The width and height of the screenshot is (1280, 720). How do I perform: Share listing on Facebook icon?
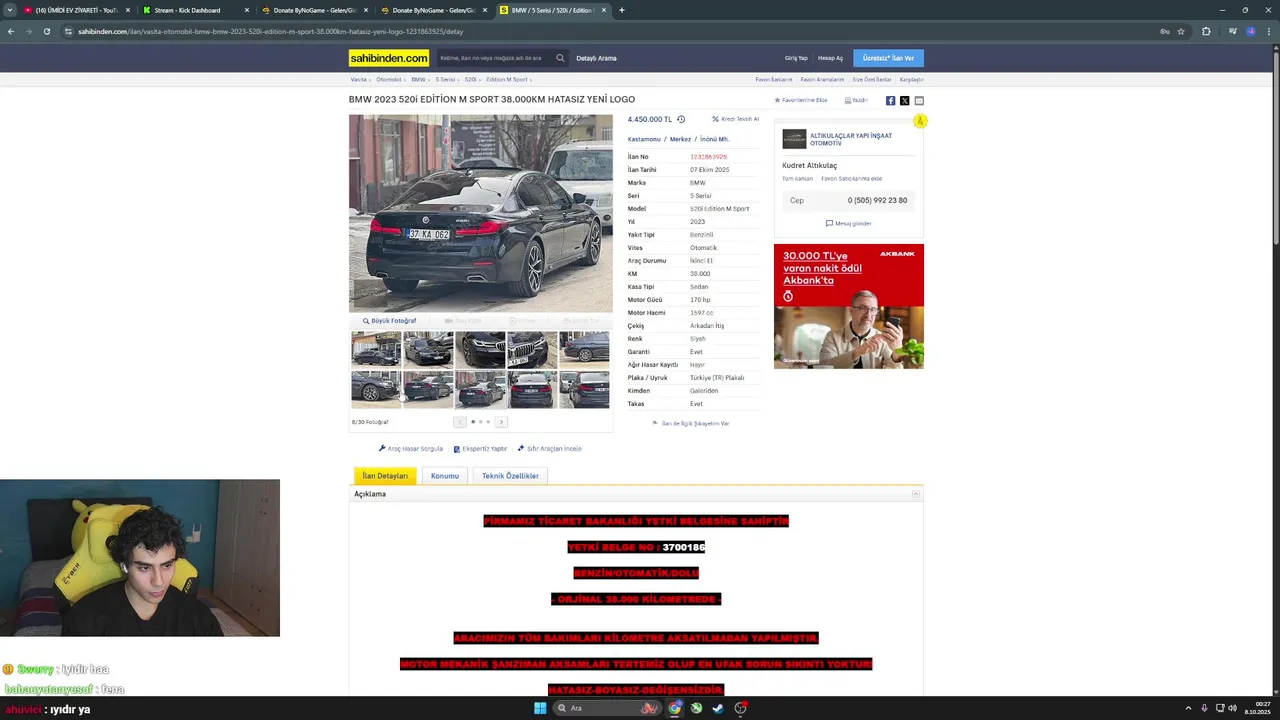[890, 100]
